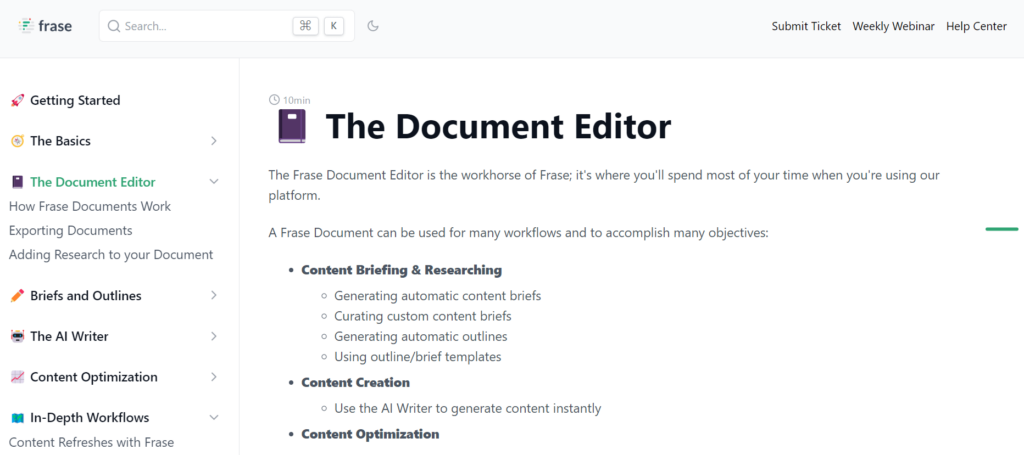The height and width of the screenshot is (455, 1024).
Task: Open Exporting Documents page
Action: [x=71, y=230]
